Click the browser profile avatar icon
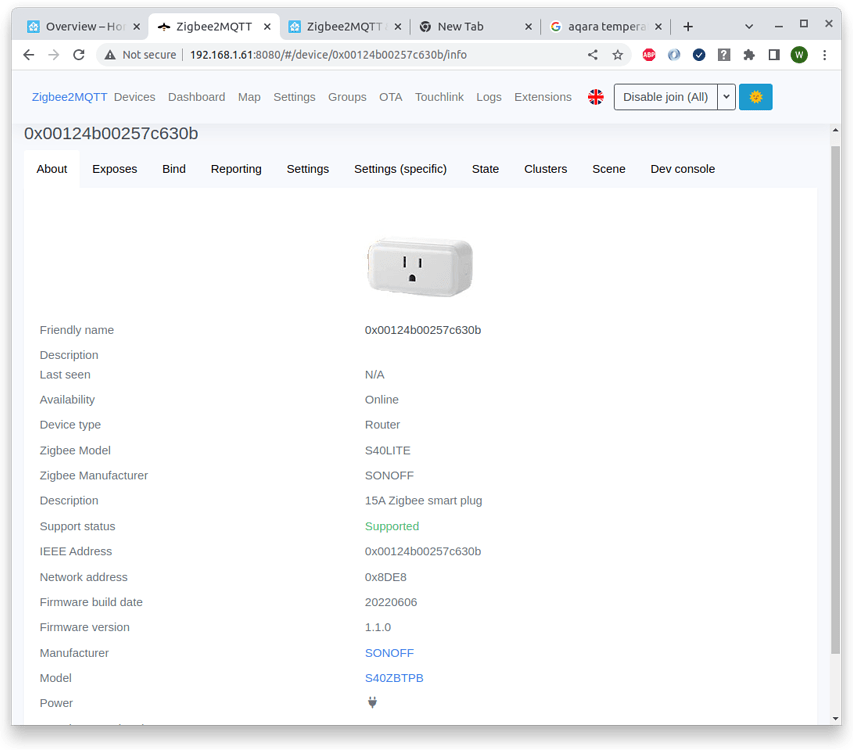Viewport: 853px width, 750px height. [x=798, y=55]
